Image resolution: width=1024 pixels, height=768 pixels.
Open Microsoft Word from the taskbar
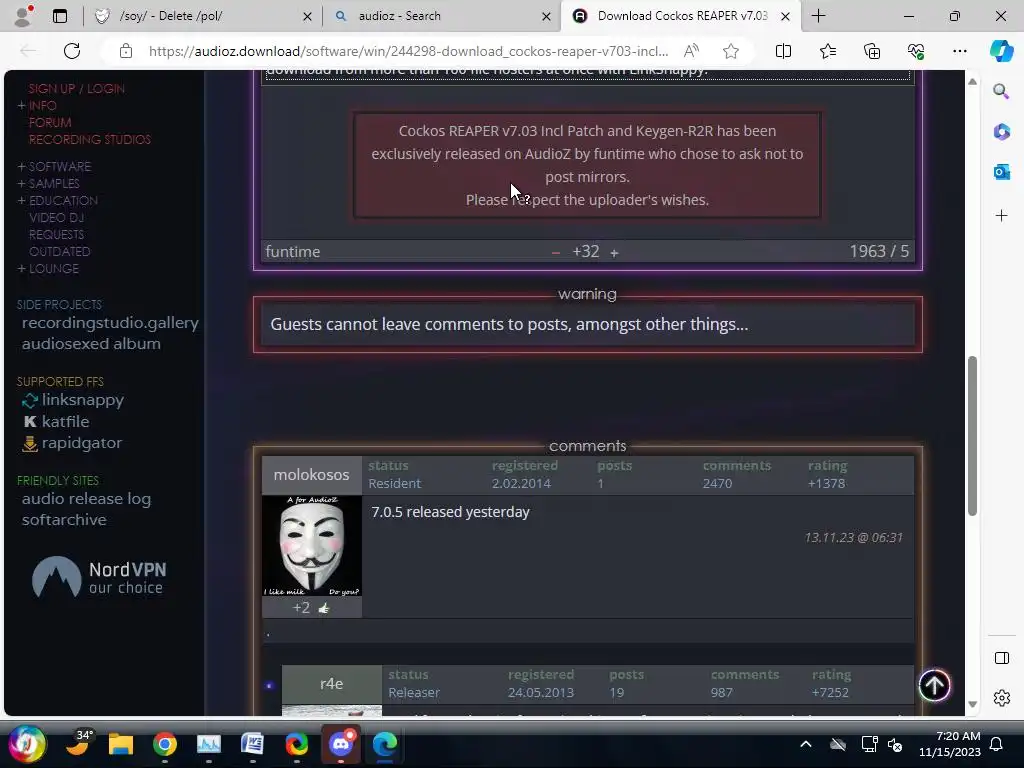[x=252, y=744]
